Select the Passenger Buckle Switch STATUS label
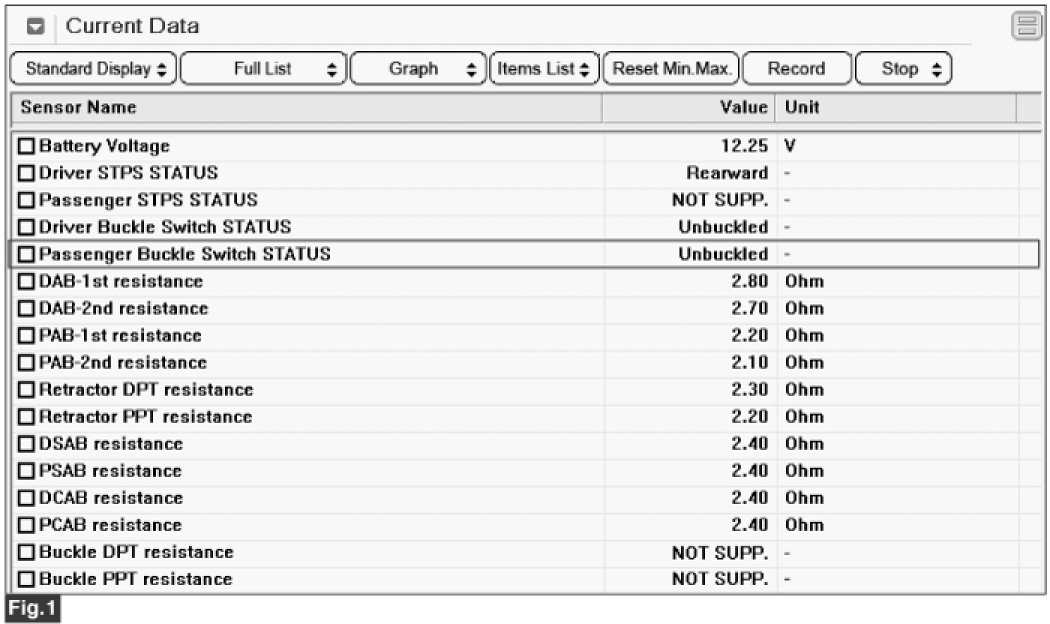This screenshot has width=1050, height=624. [x=185, y=254]
